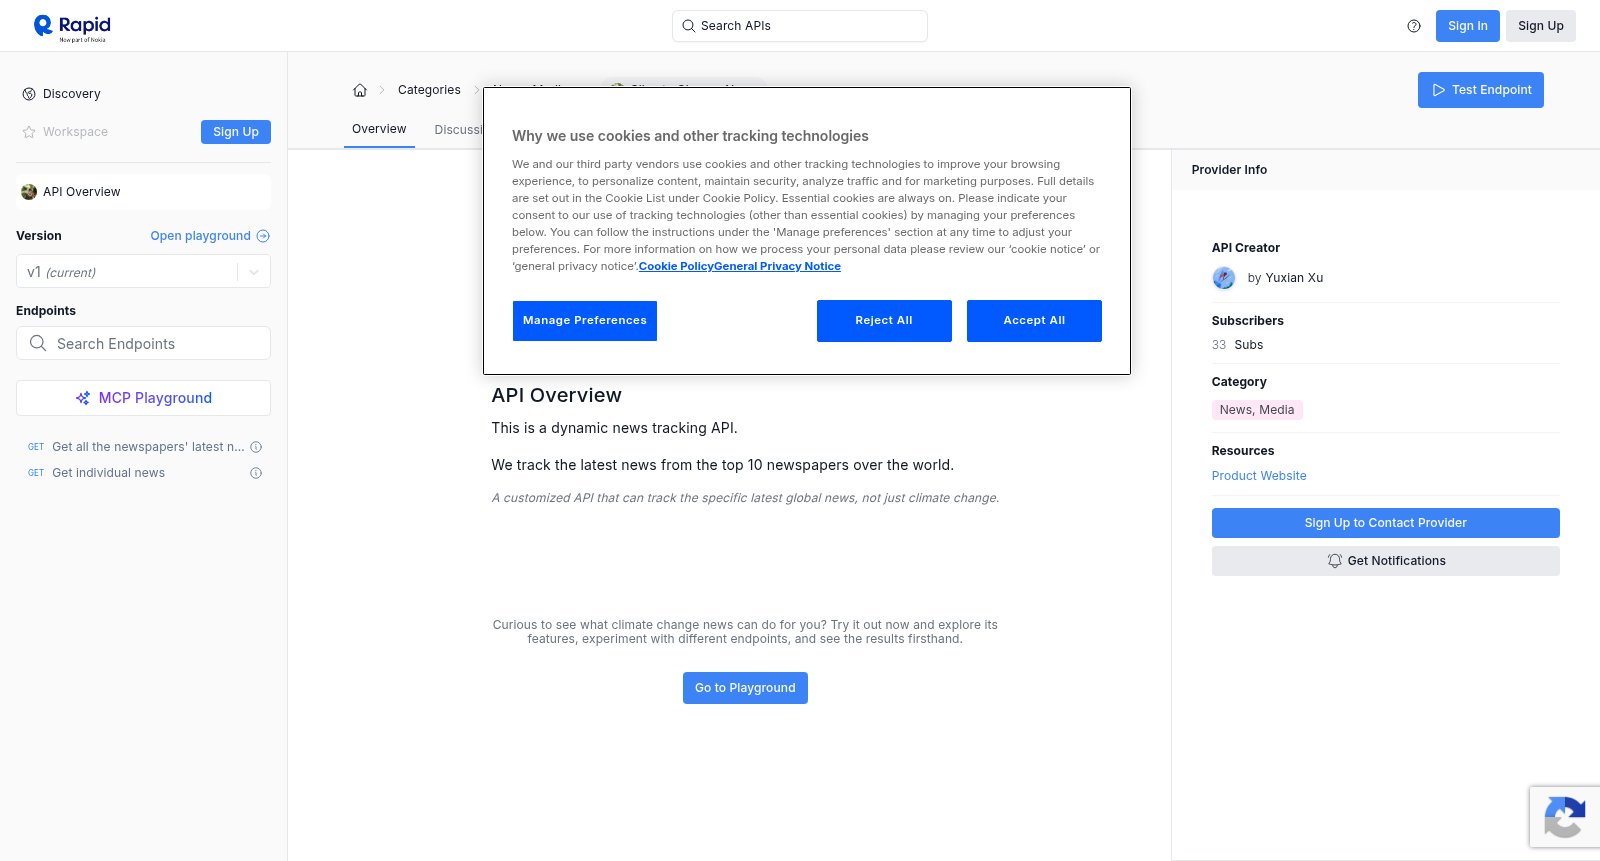Click the magnifier icon in Search APIs
This screenshot has width=1600, height=861.
tap(688, 26)
